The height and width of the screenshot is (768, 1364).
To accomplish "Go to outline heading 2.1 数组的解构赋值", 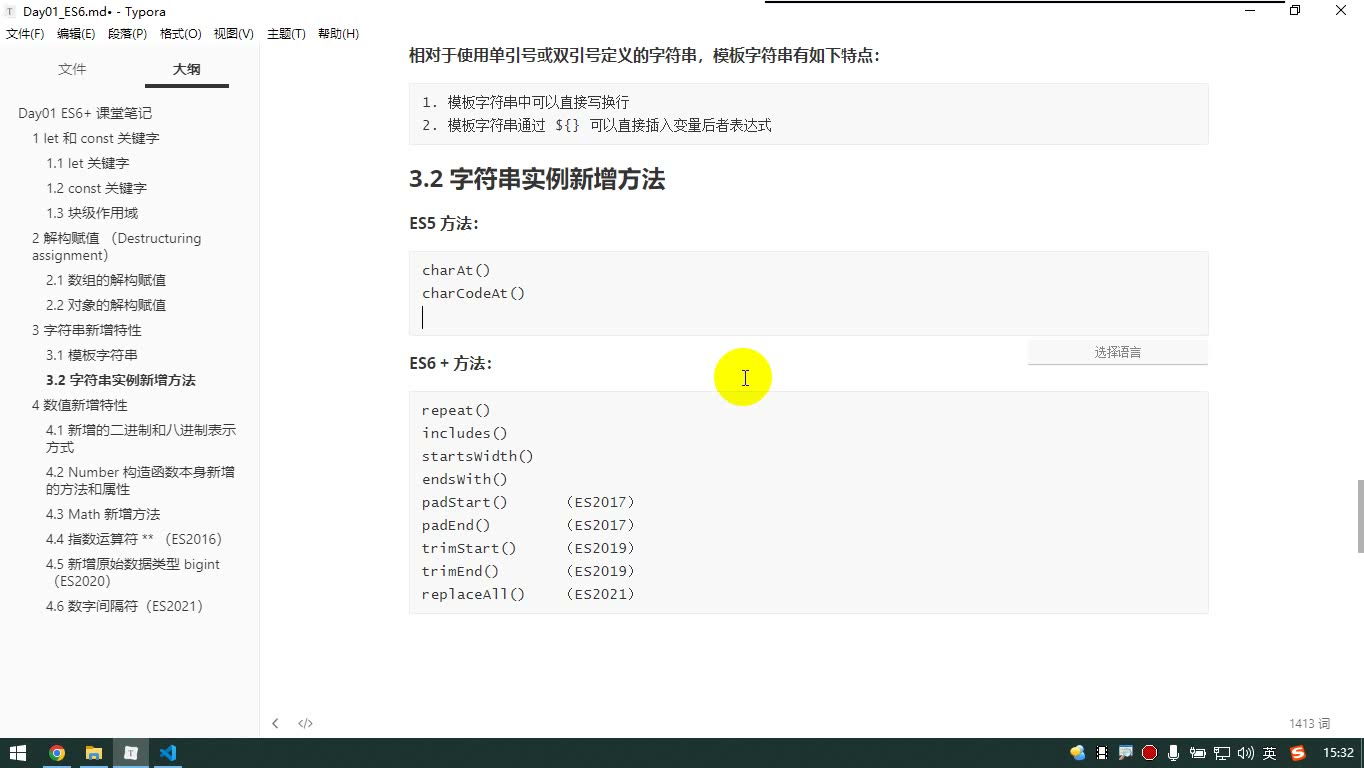I will coord(106,280).
